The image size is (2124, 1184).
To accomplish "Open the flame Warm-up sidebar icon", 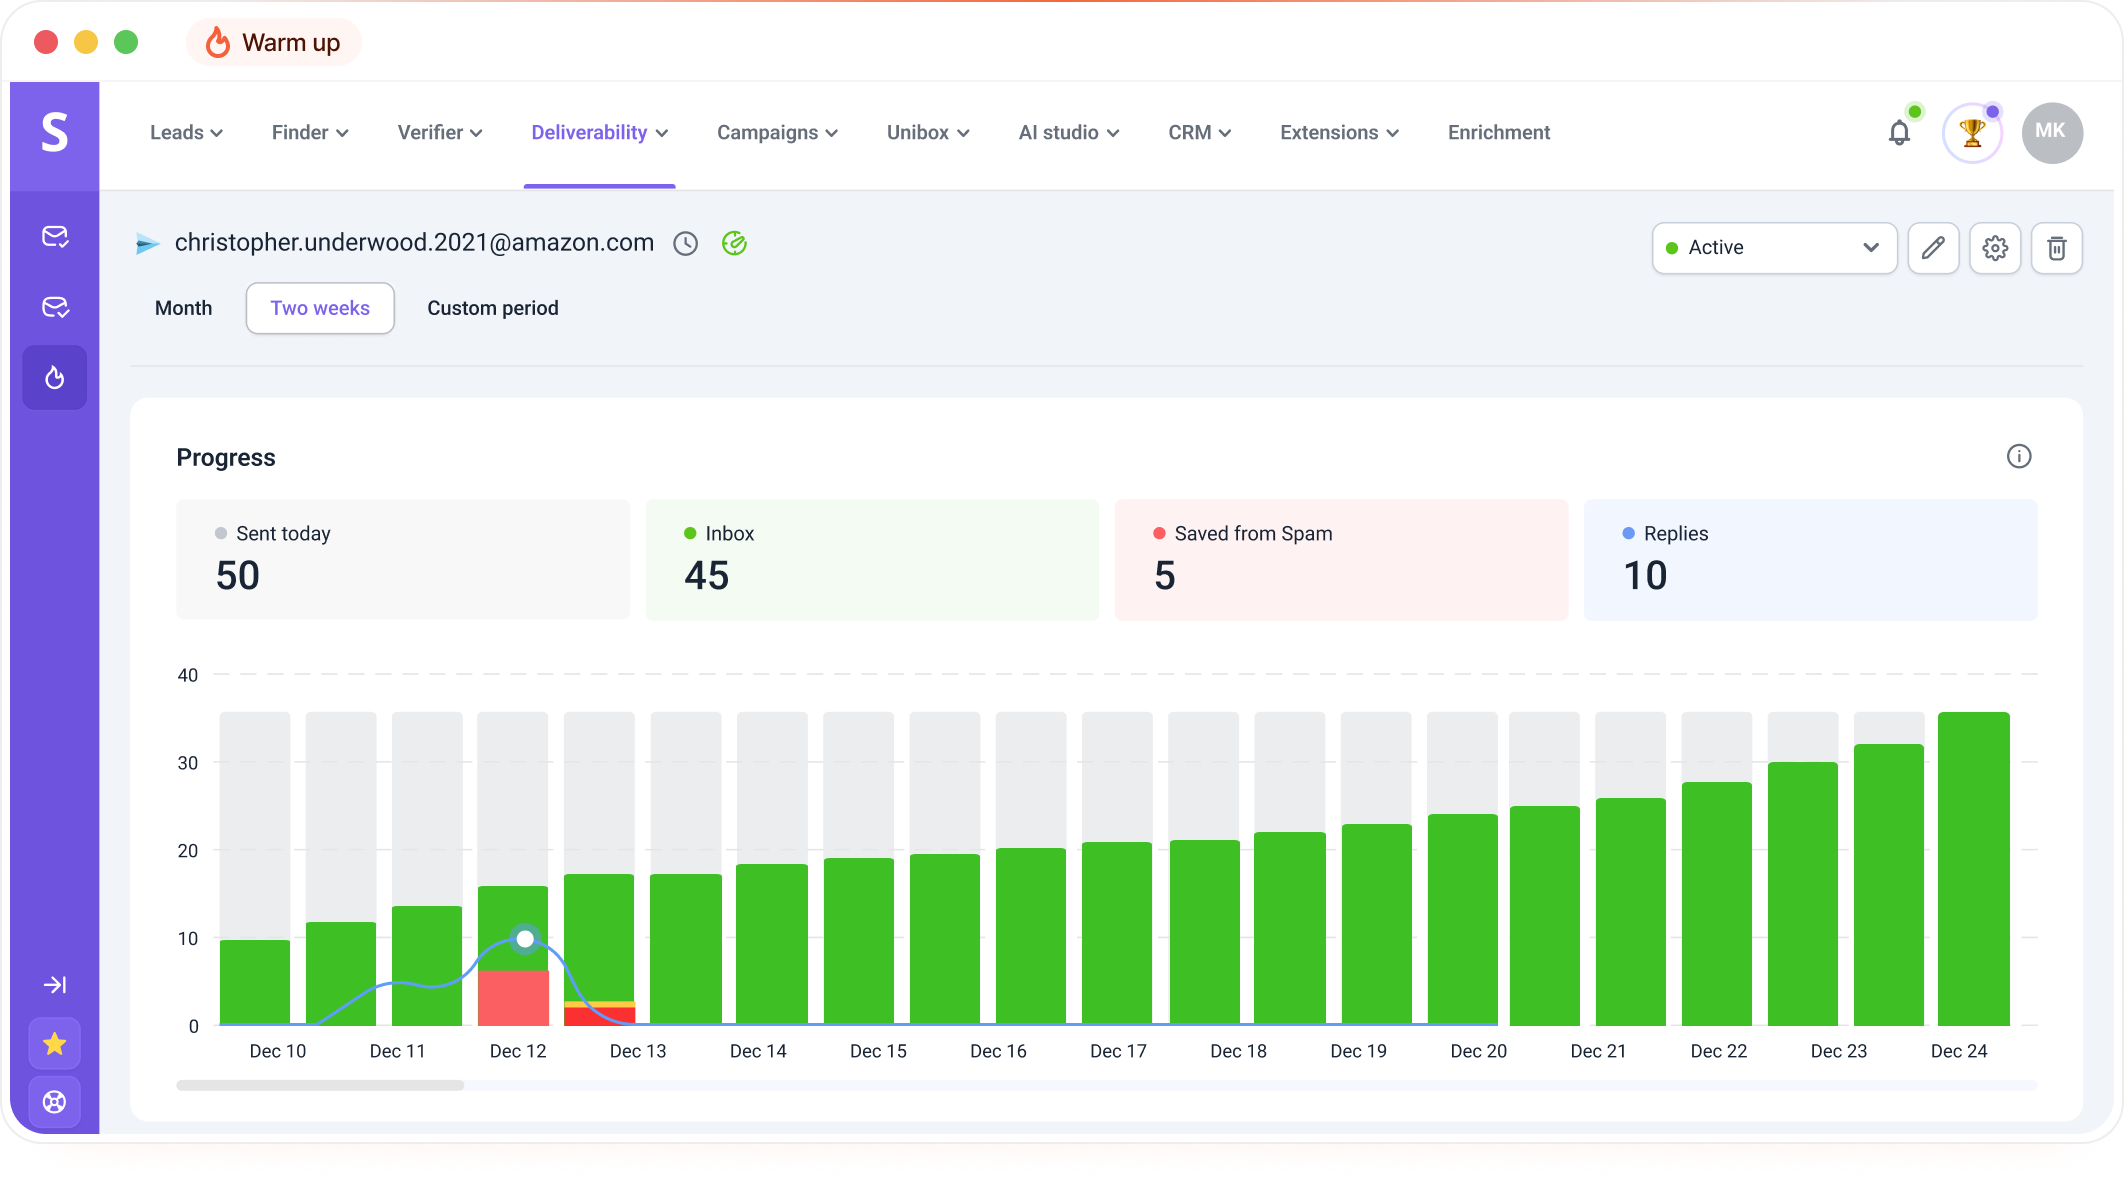I will pyautogui.click(x=55, y=378).
